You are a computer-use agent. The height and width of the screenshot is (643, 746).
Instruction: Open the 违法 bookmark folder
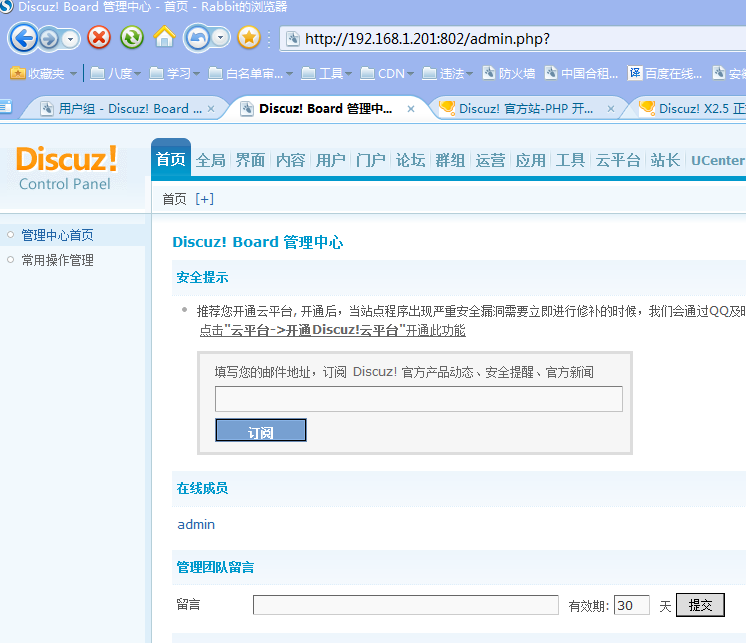point(447,73)
